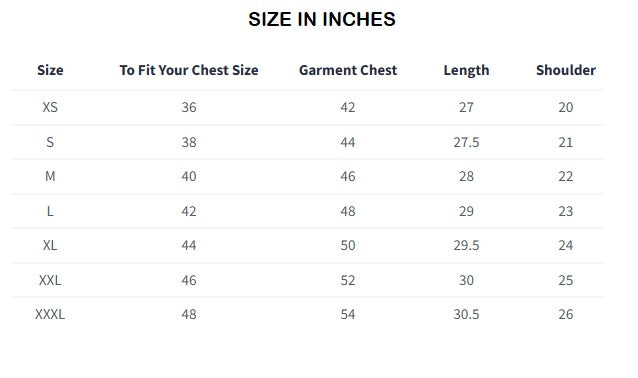This screenshot has width=638, height=378.
Task: Select the XL size row label
Action: pyautogui.click(x=50, y=245)
